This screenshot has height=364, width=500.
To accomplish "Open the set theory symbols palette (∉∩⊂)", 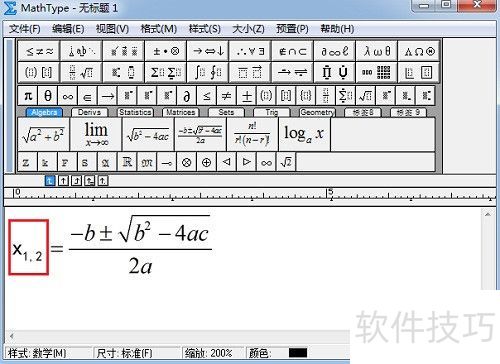I will [292, 51].
